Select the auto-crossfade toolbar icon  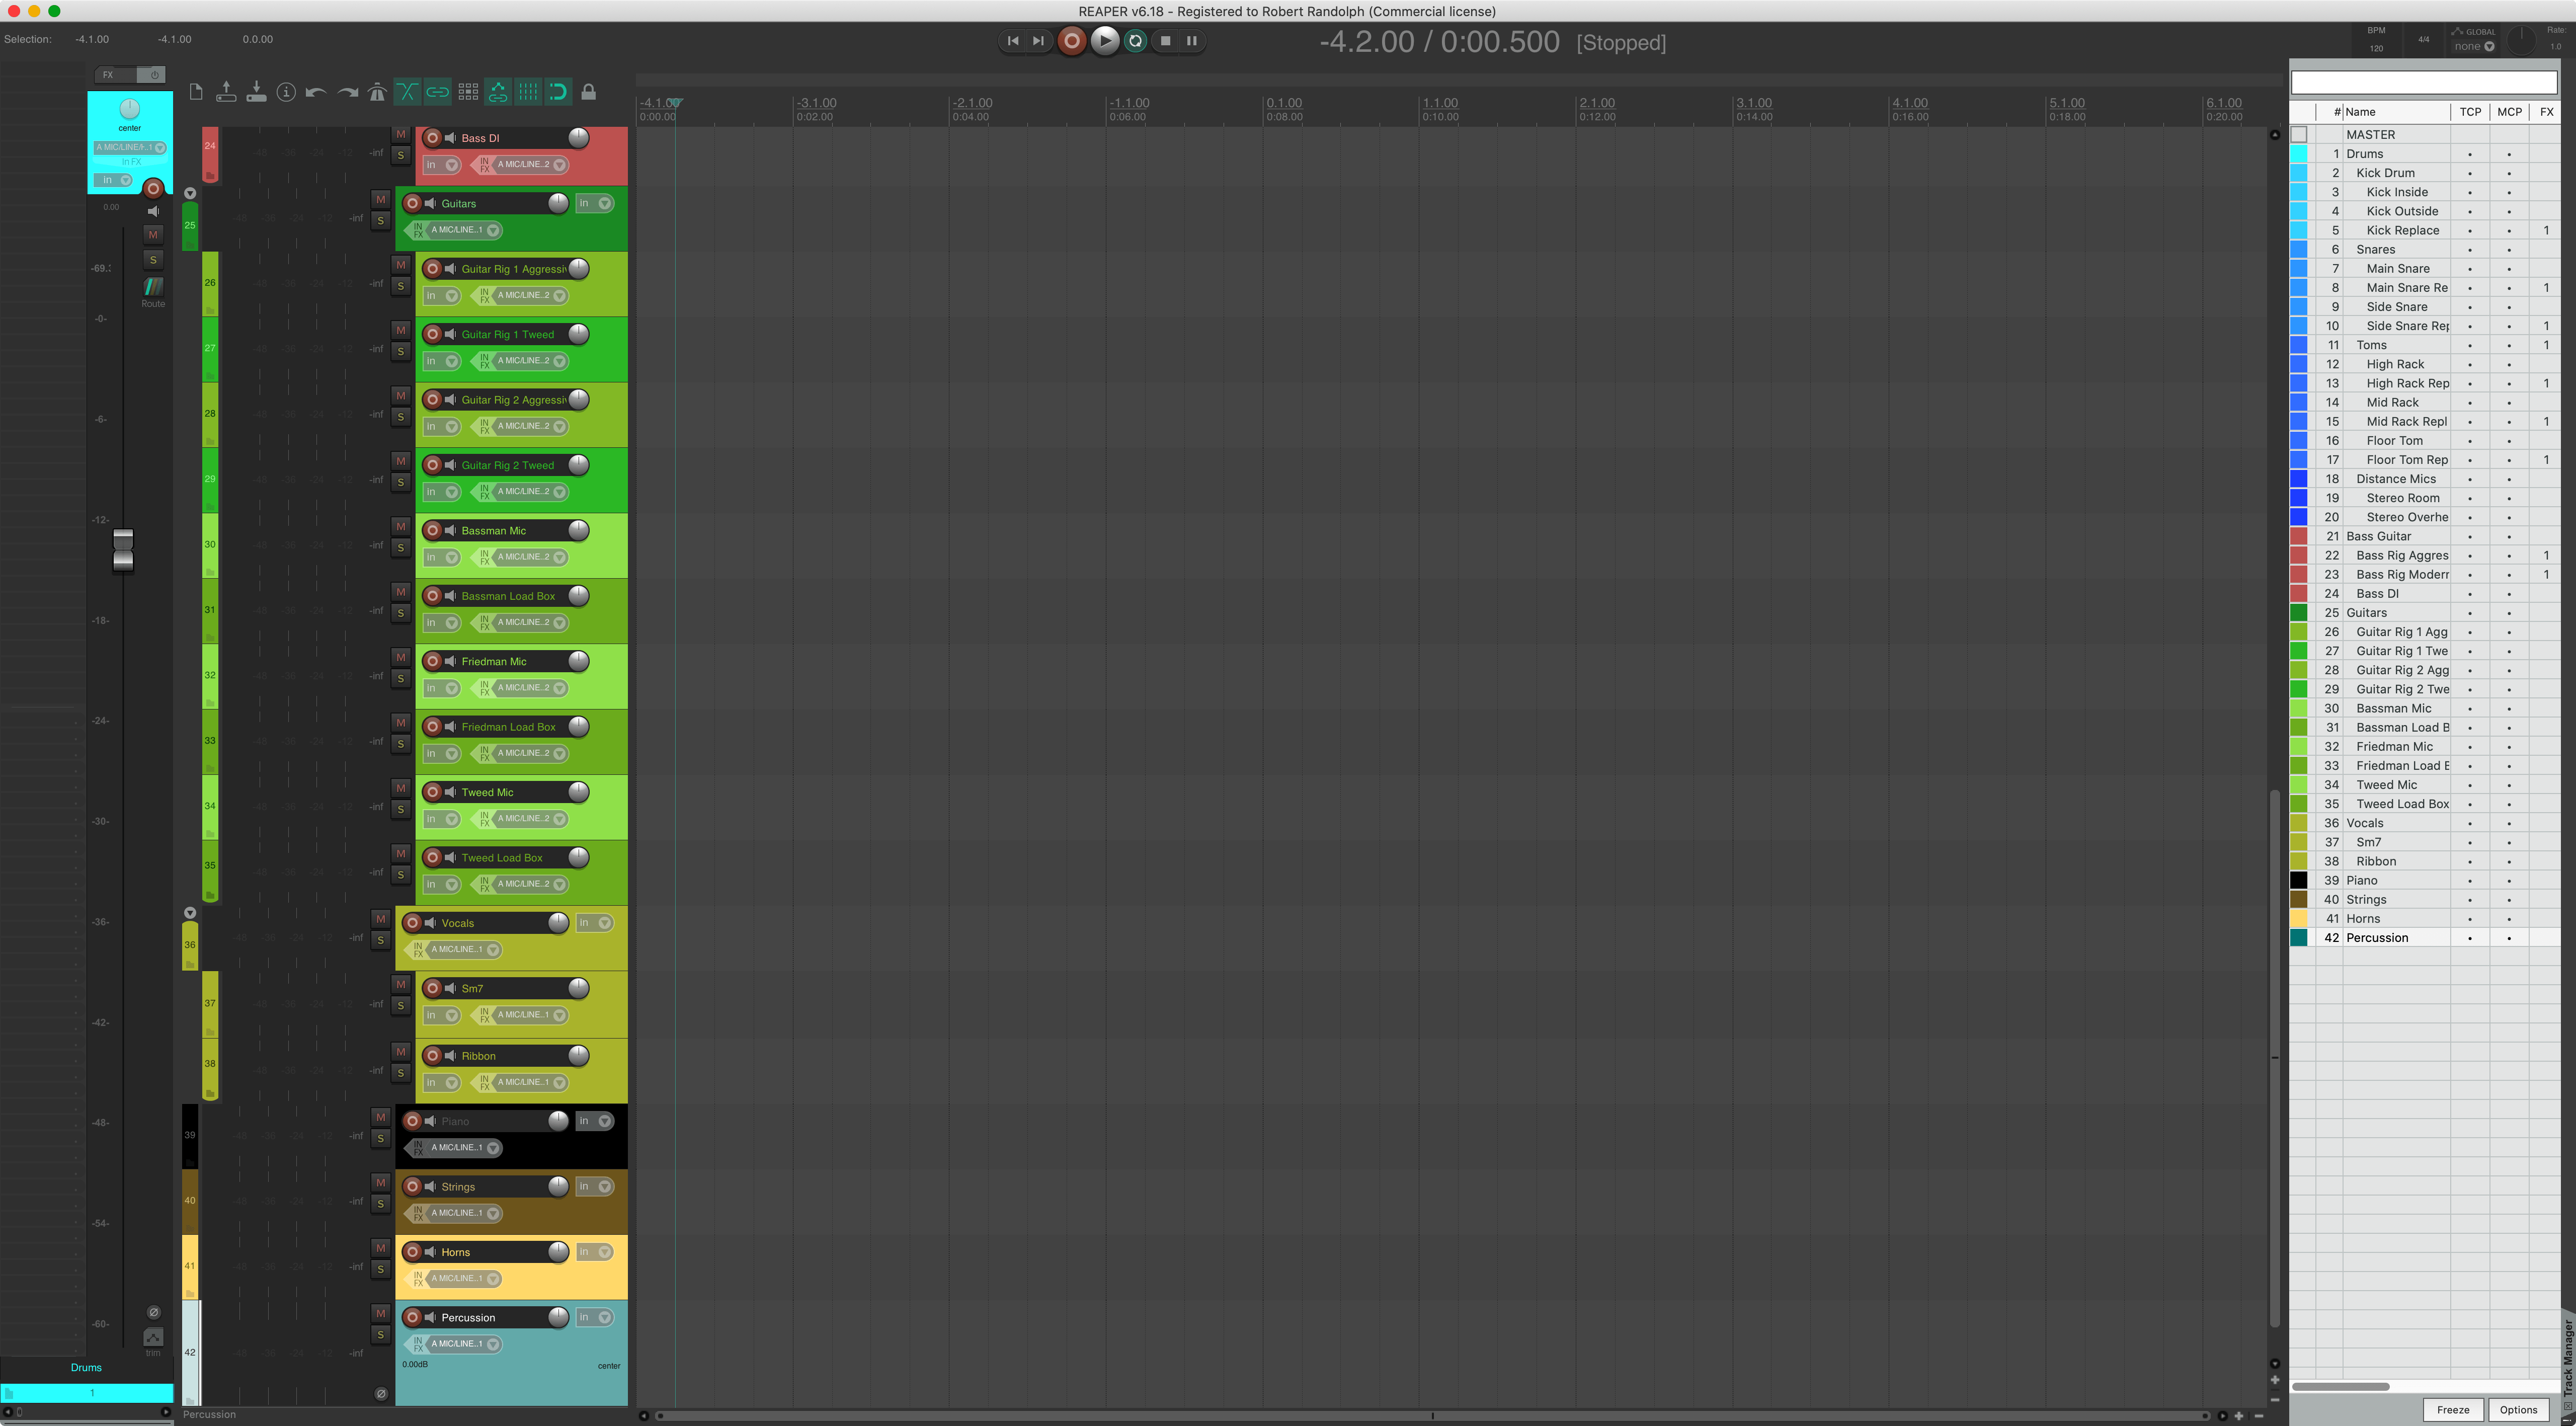[x=408, y=91]
